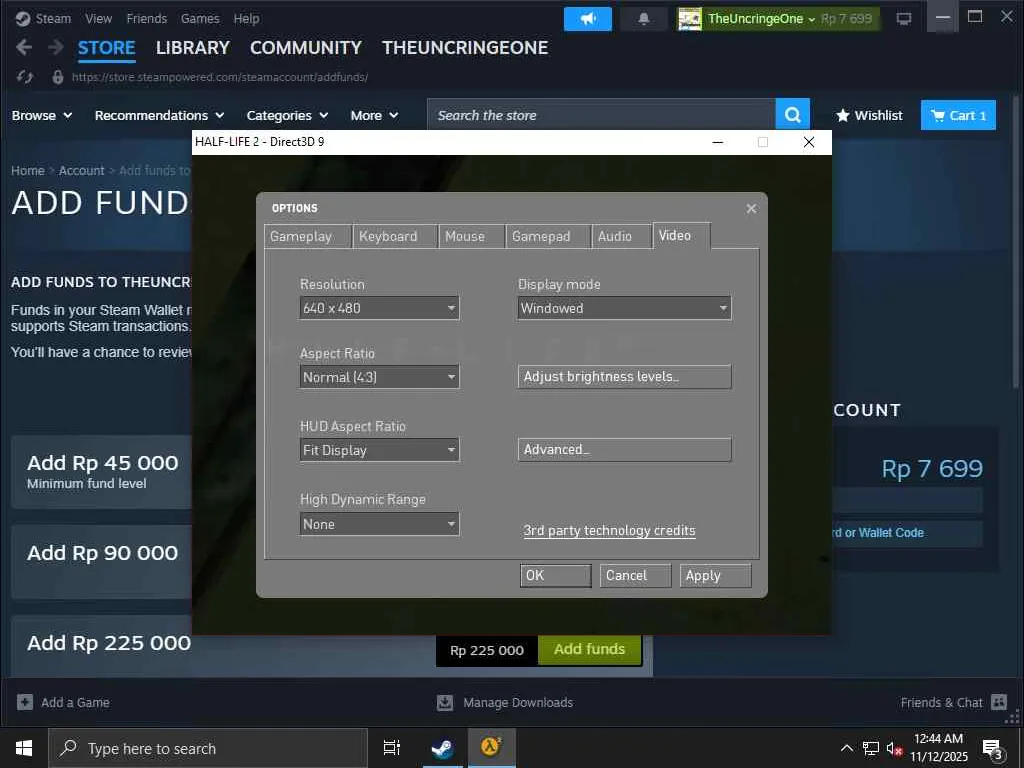Viewport: 1024px width, 768px height.
Task: Open the Aspect Ratio dropdown
Action: click(379, 377)
